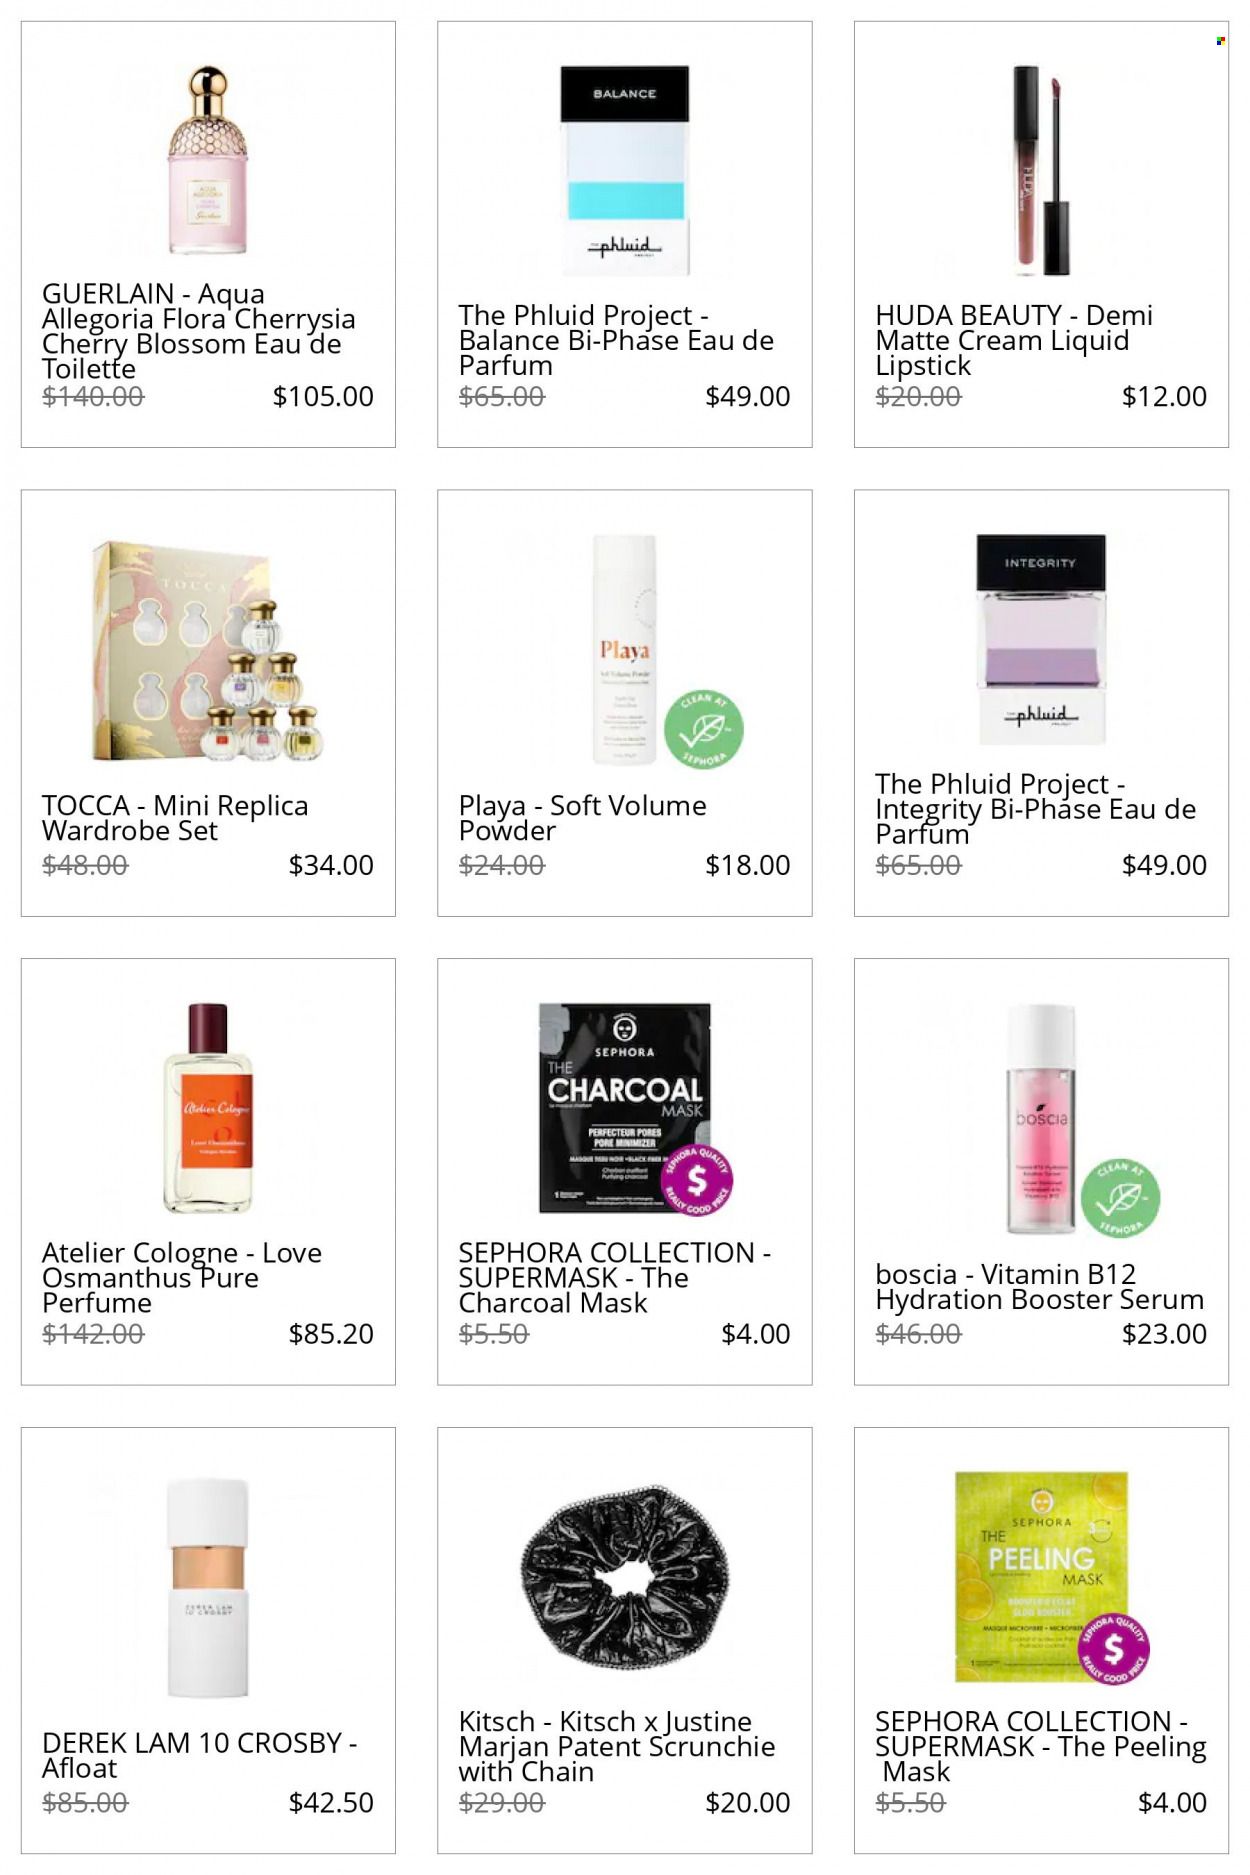Viewport: 1250px width, 1875px height.
Task: Click the $42.50 sale price for Derek Lam
Action: click(331, 1802)
